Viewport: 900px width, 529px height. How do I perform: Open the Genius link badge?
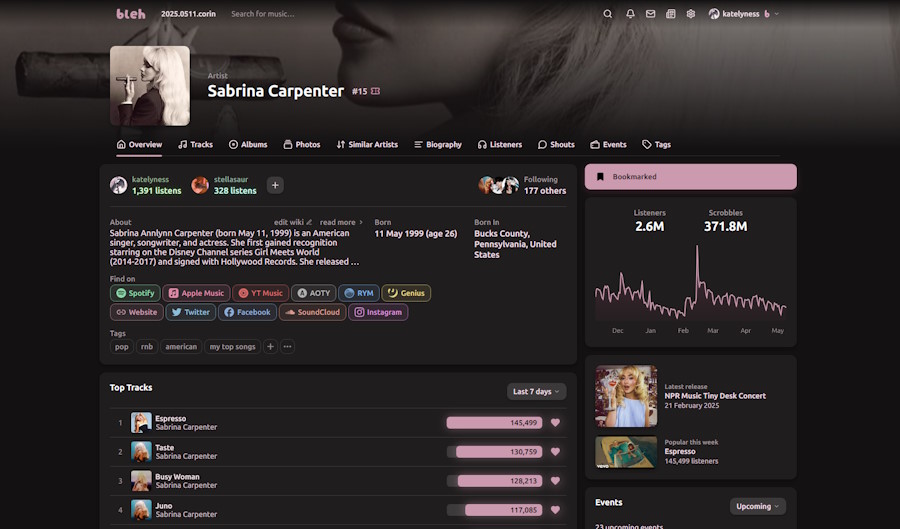point(406,293)
